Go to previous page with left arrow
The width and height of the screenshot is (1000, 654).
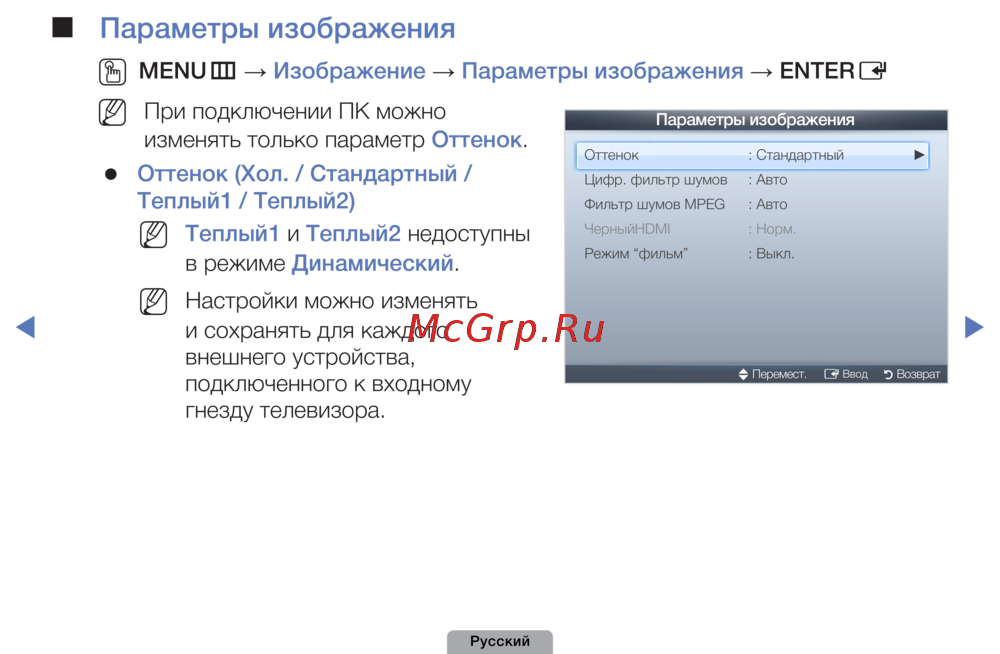coord(26,327)
